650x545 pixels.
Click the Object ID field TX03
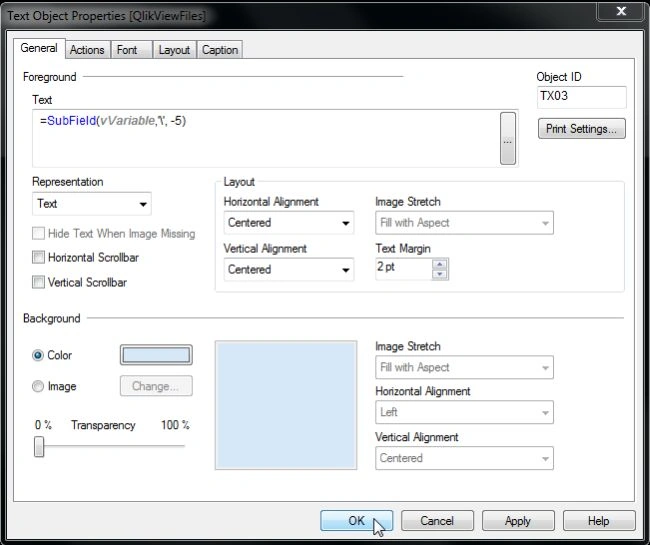coord(582,97)
